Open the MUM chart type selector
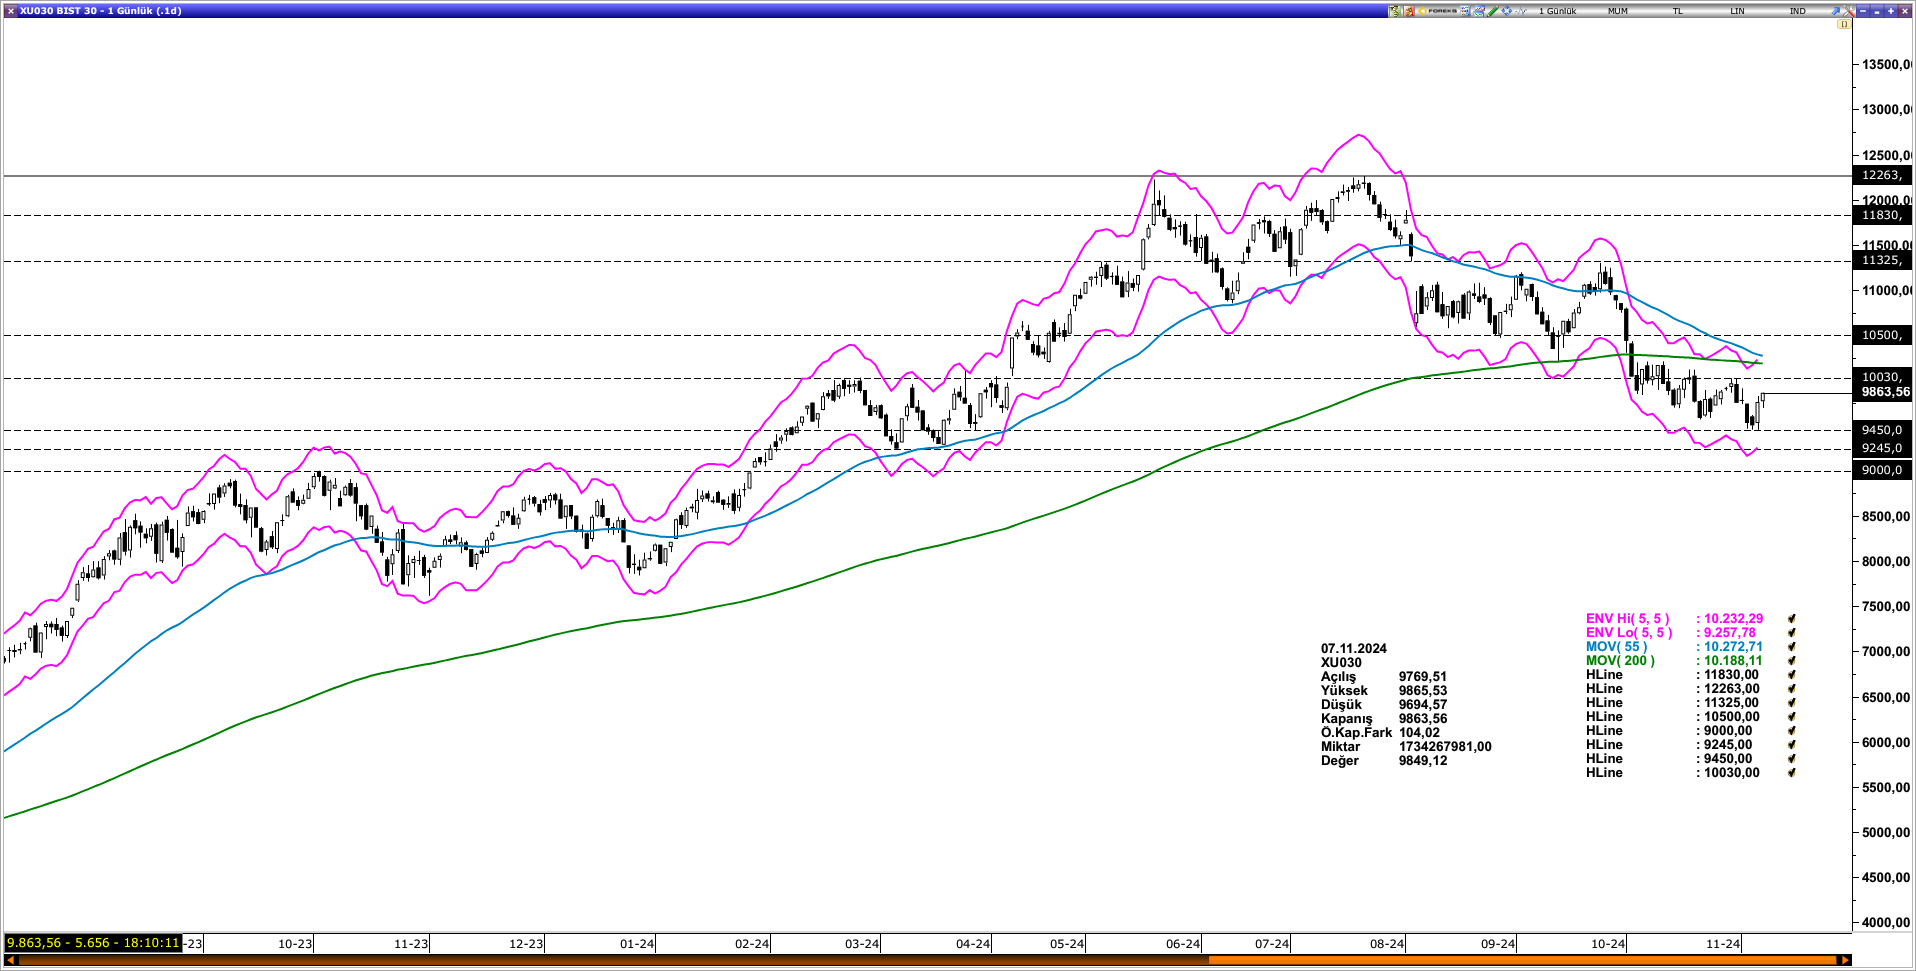Viewport: 1916px width, 971px height. pyautogui.click(x=1618, y=11)
